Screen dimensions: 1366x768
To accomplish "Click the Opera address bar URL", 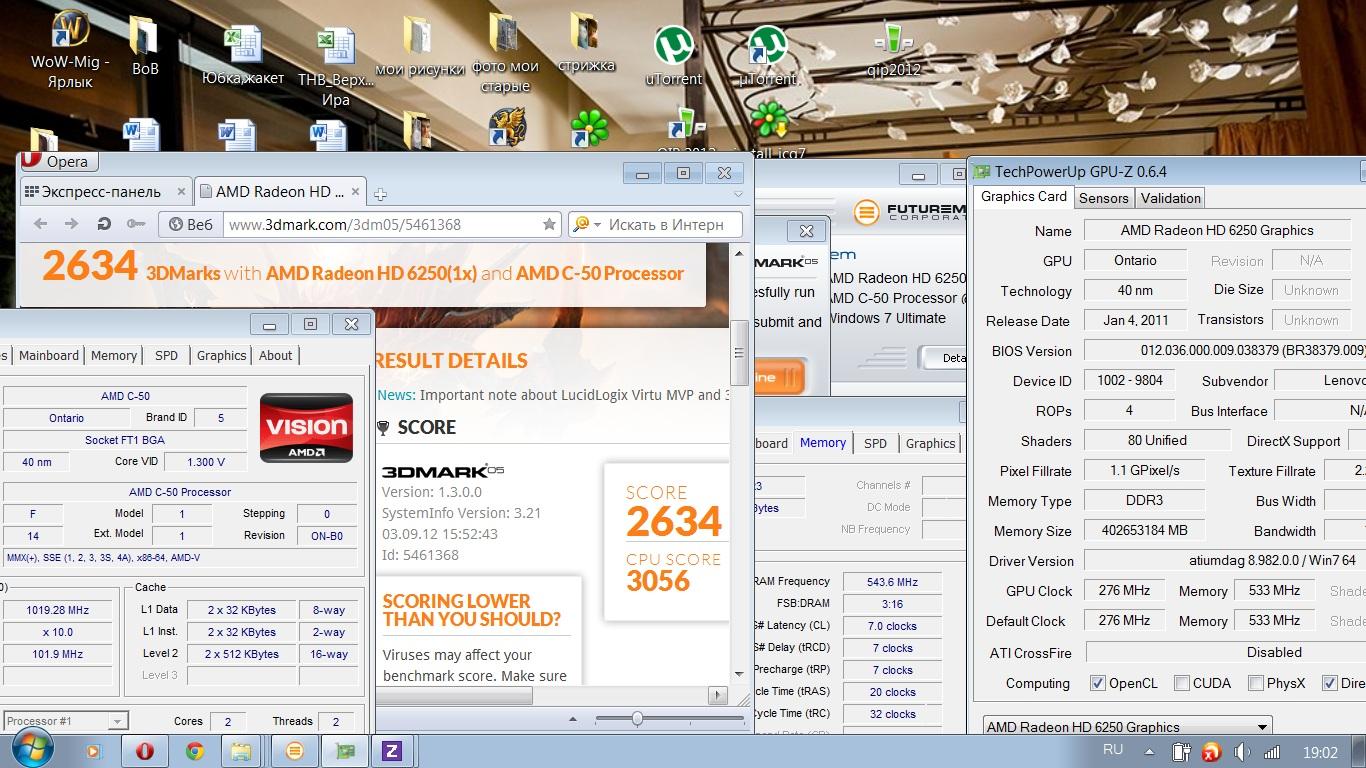I will click(345, 224).
